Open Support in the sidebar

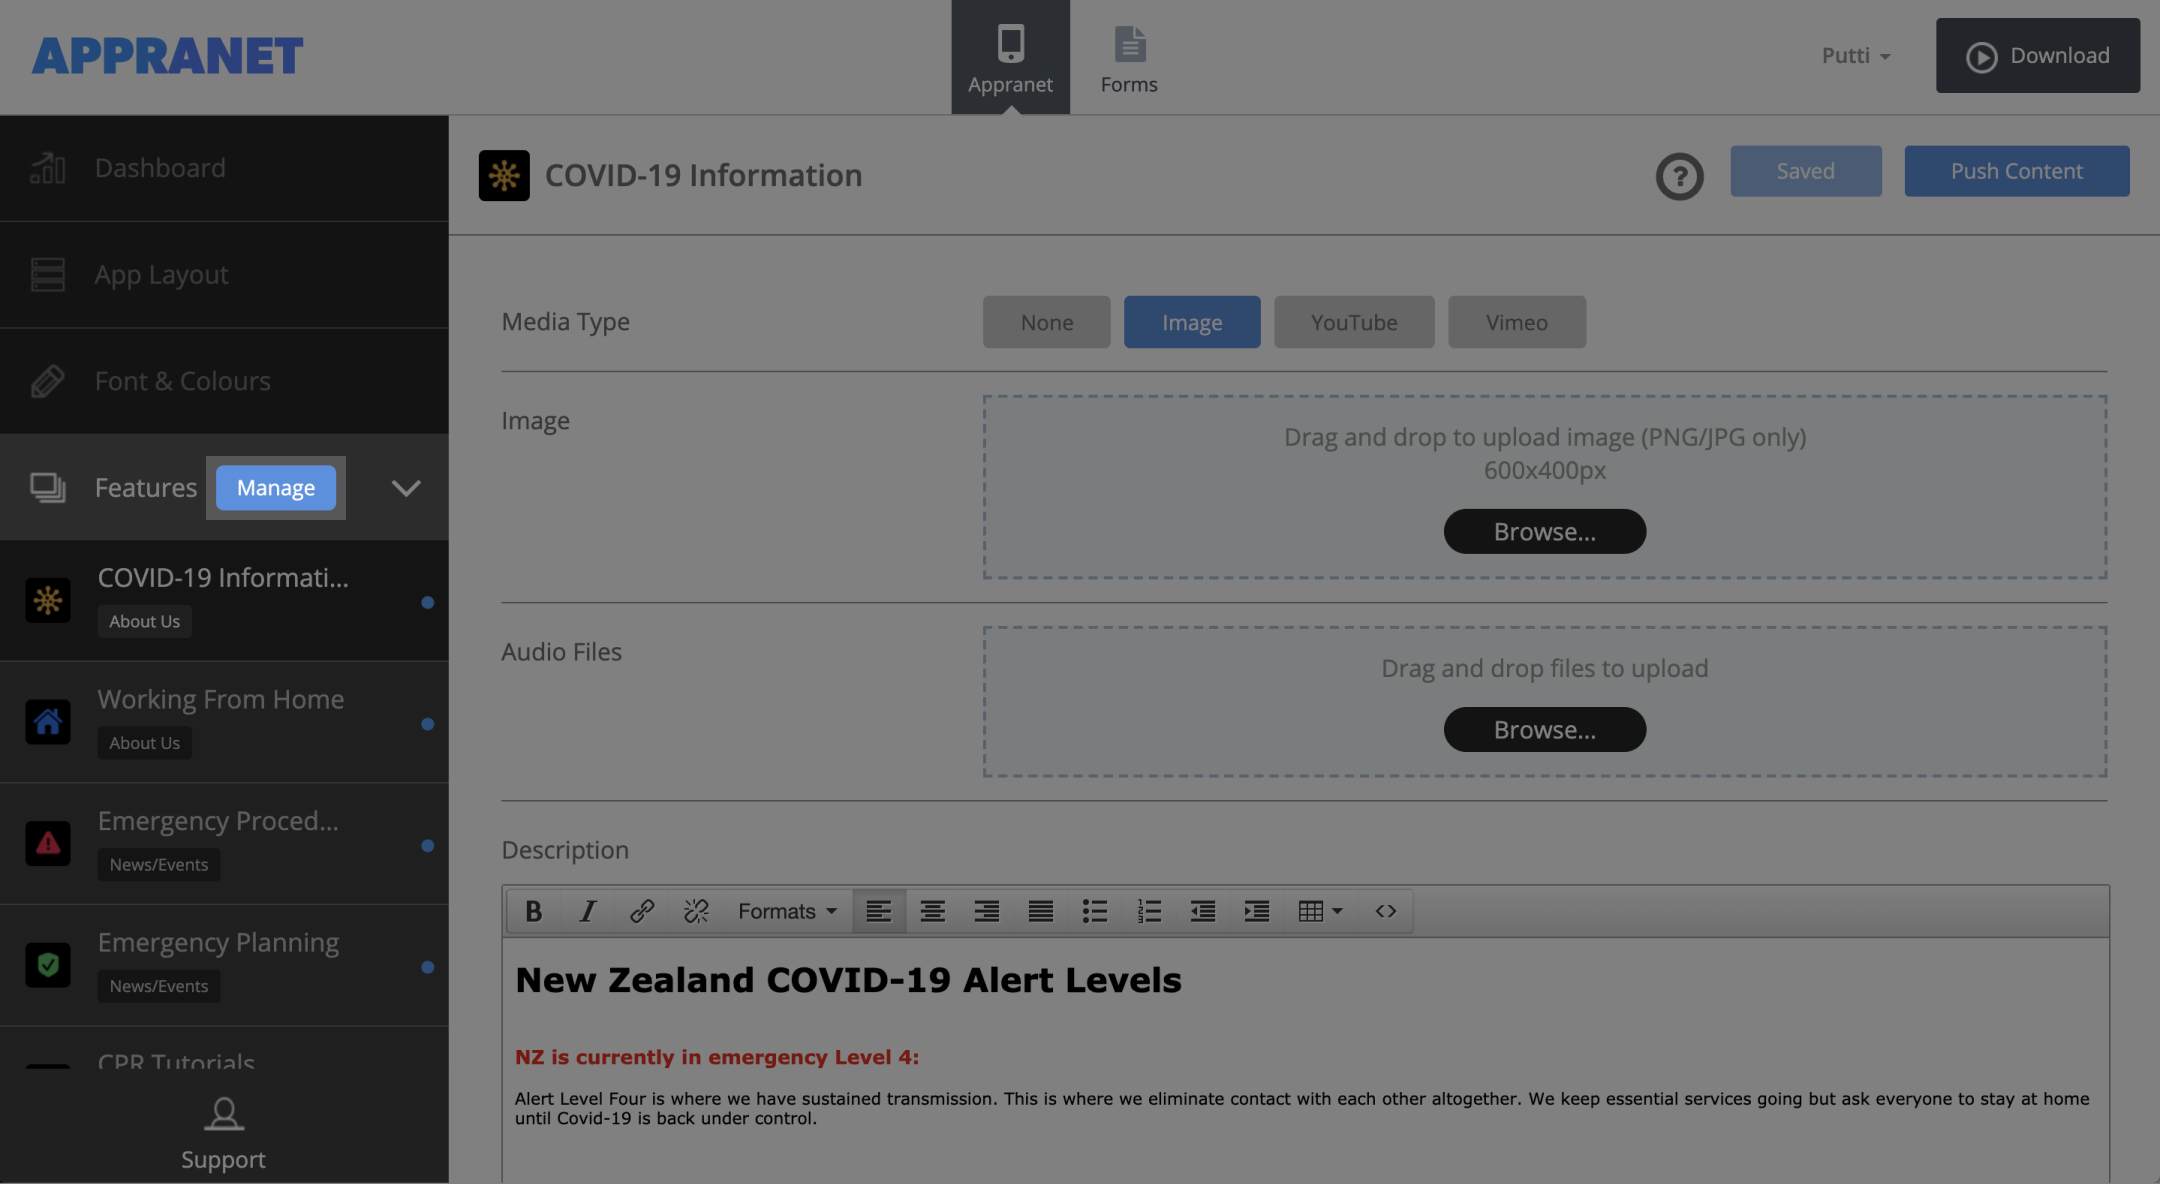[224, 1133]
